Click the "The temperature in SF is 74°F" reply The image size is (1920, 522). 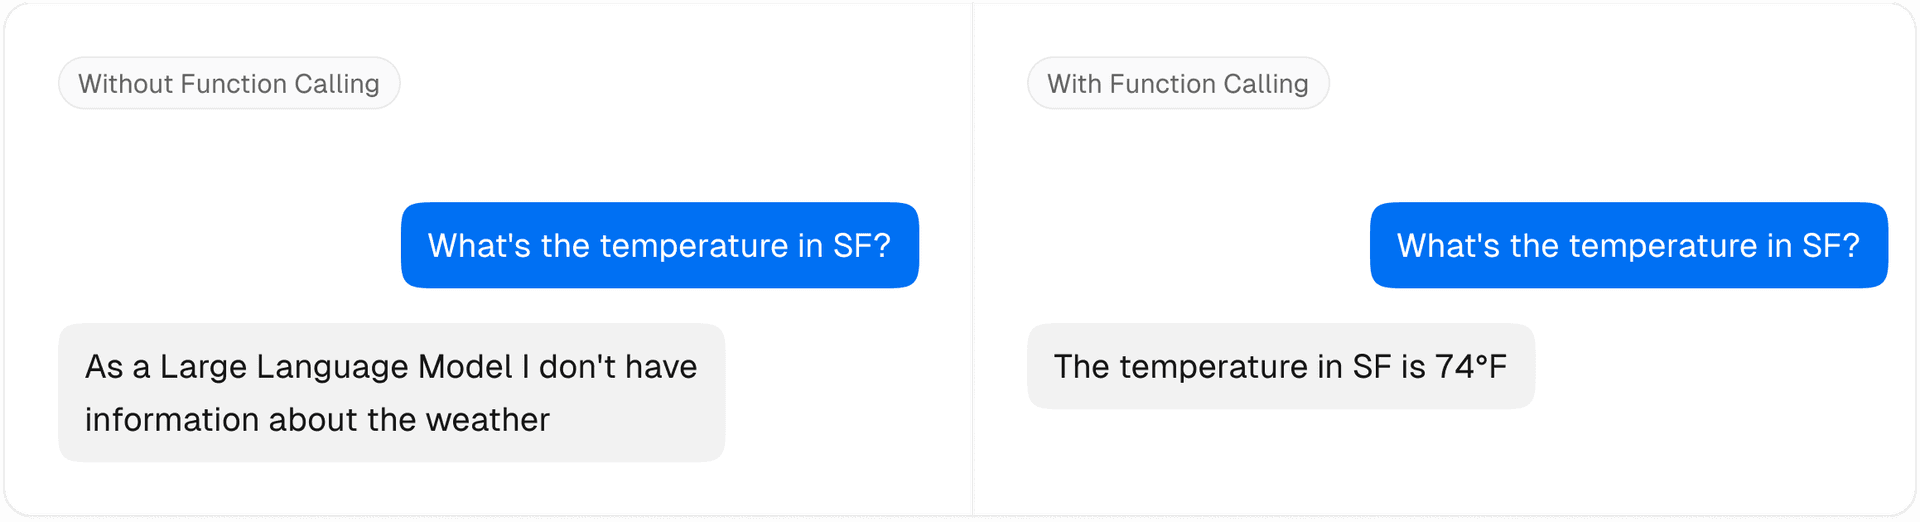[x=1280, y=367]
